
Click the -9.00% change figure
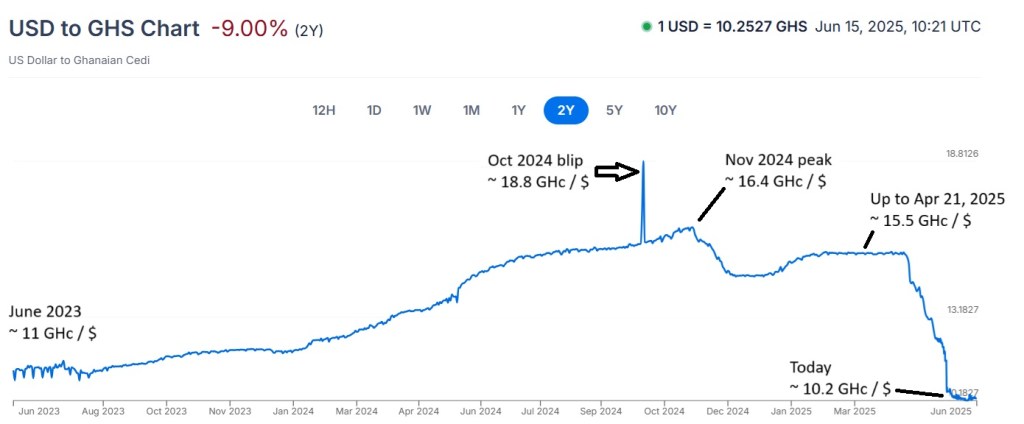coord(249,29)
